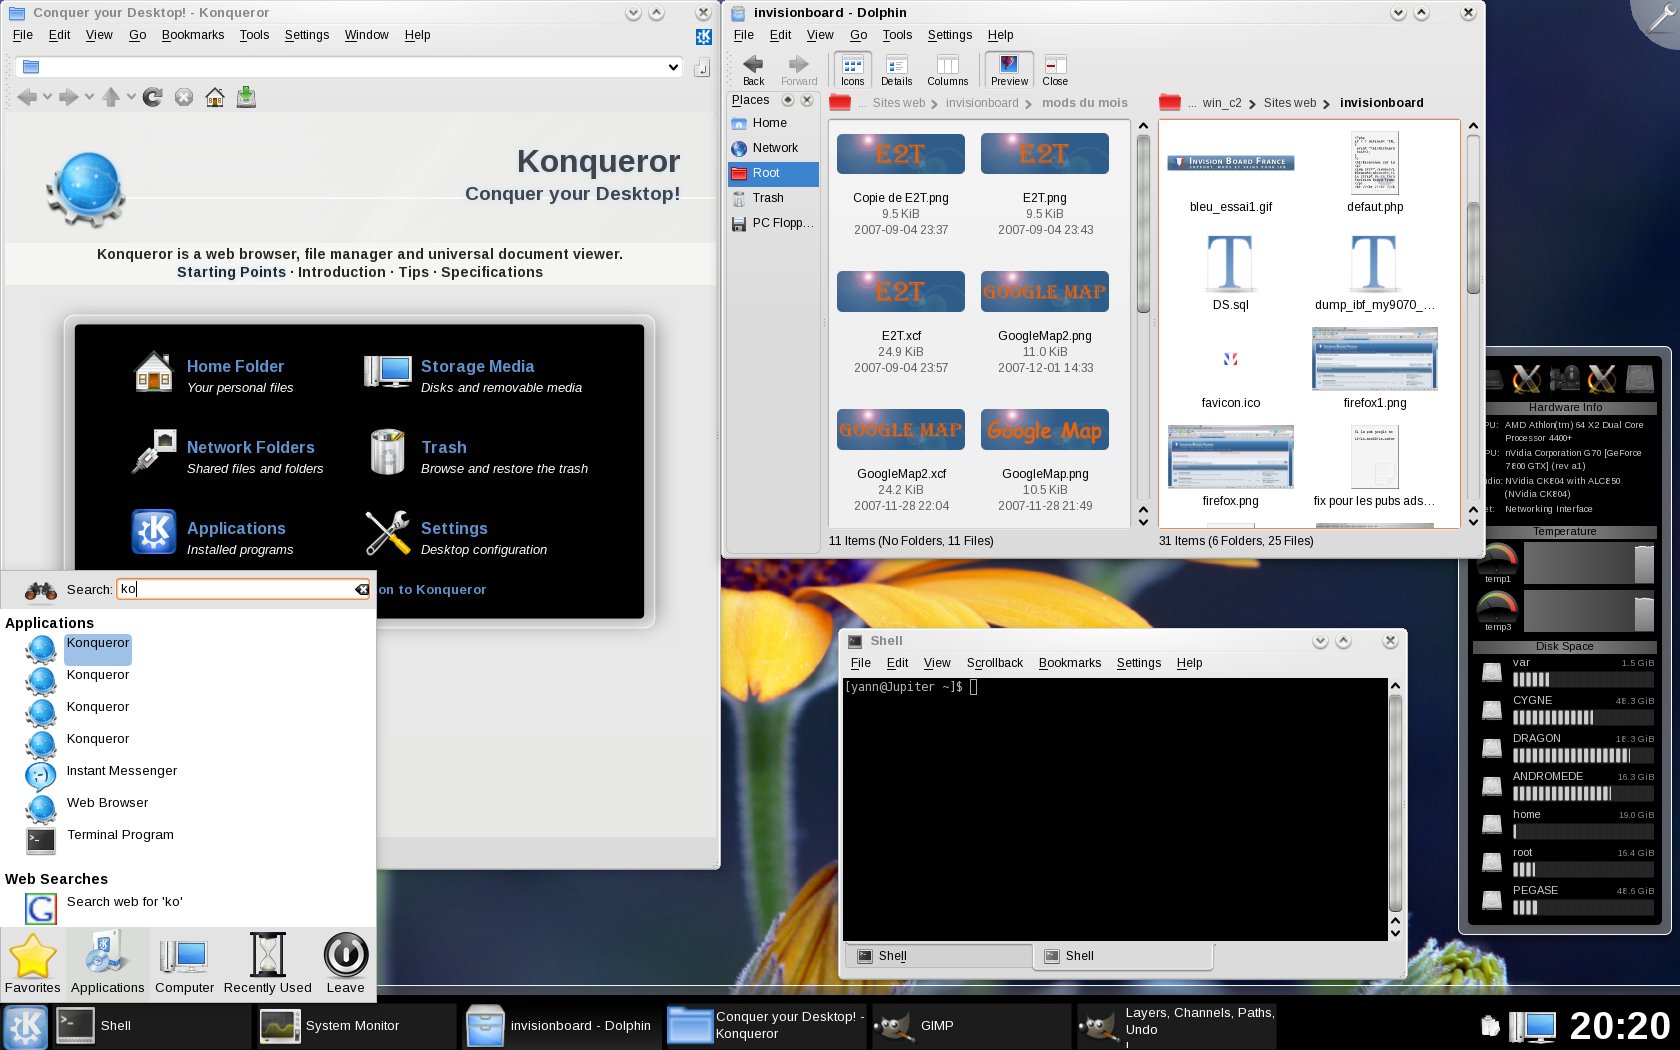Image resolution: width=1680 pixels, height=1050 pixels.
Task: Click the Stop icon in Konqueror toolbar
Action: (184, 97)
